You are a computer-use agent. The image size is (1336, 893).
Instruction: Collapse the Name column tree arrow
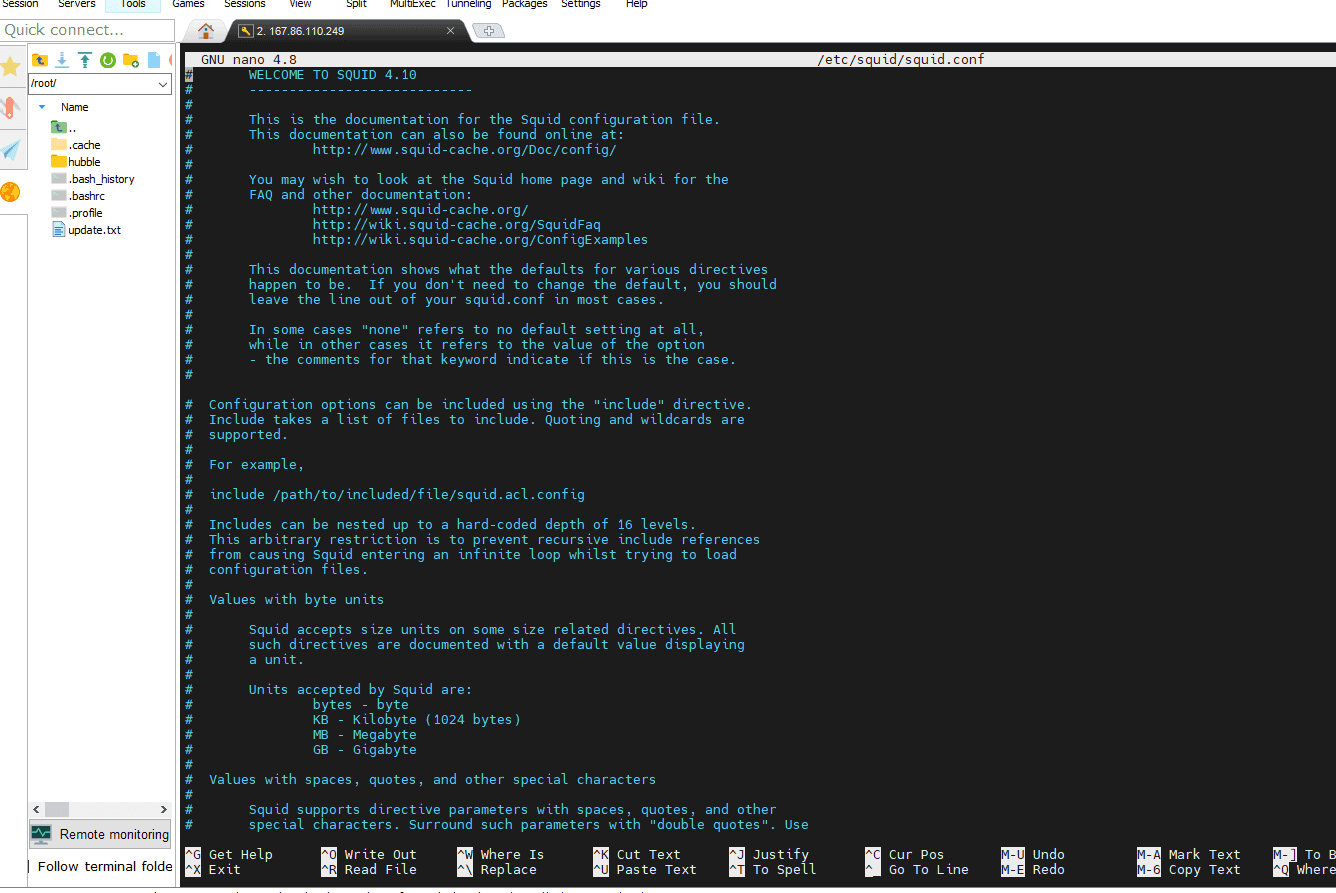pos(42,106)
